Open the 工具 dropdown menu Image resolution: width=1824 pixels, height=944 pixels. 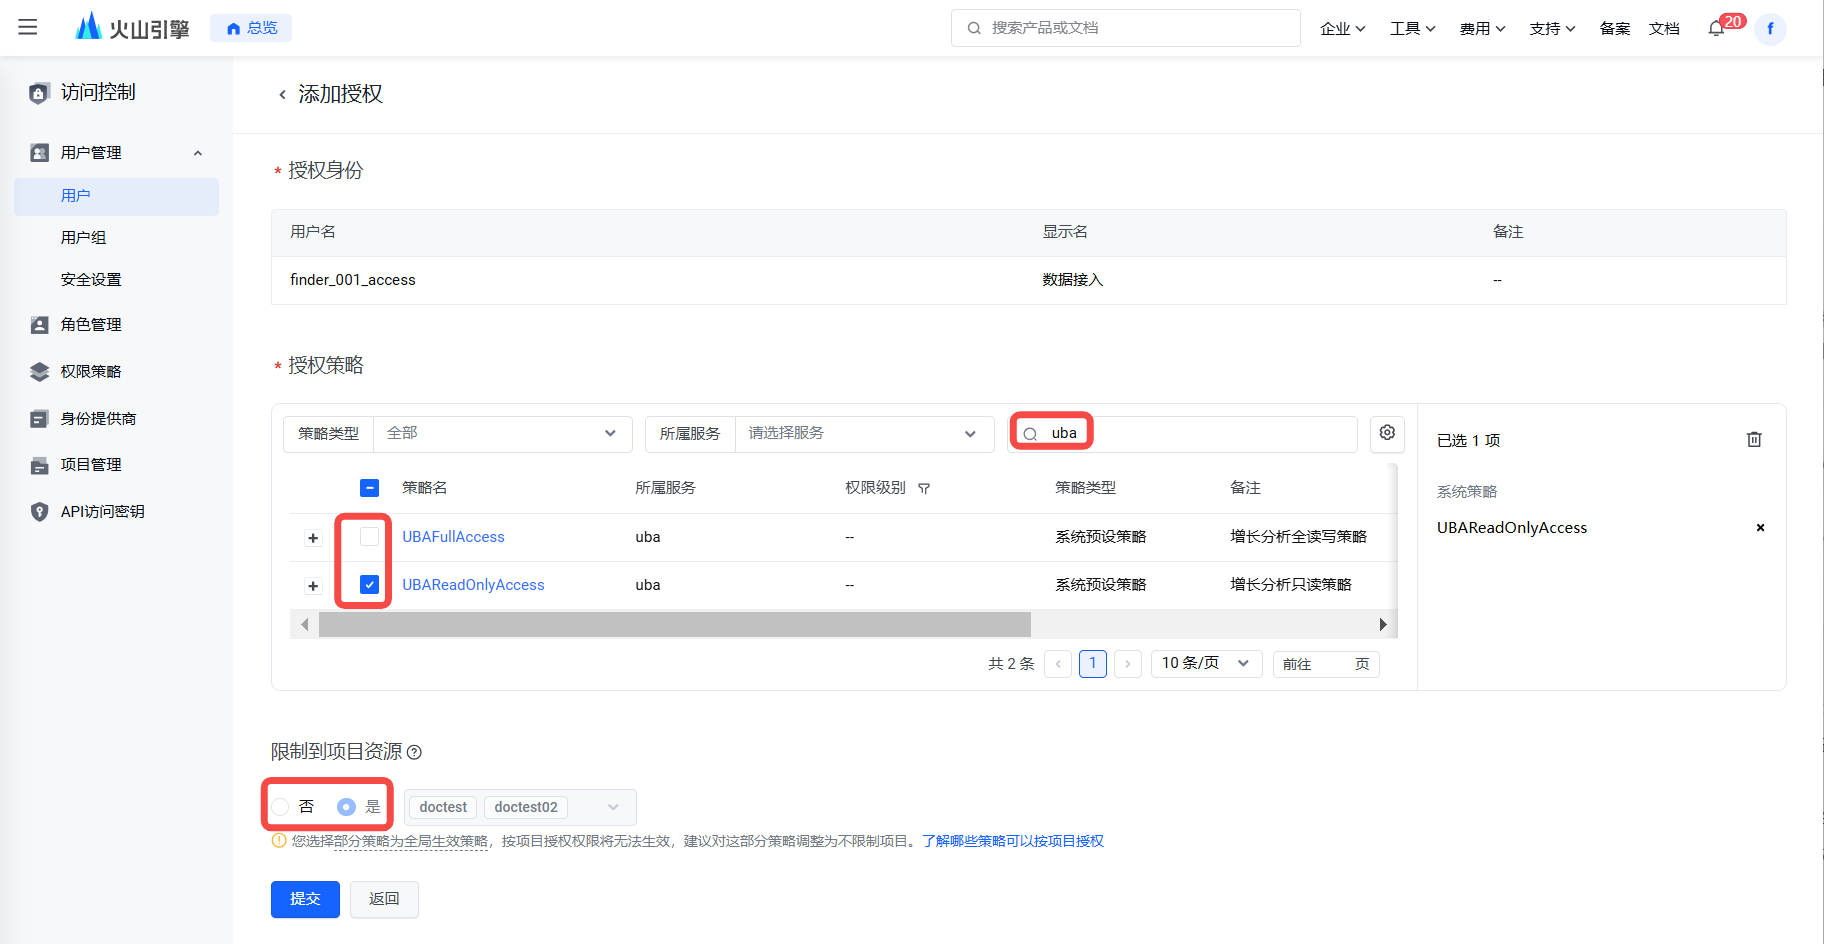pyautogui.click(x=1412, y=29)
